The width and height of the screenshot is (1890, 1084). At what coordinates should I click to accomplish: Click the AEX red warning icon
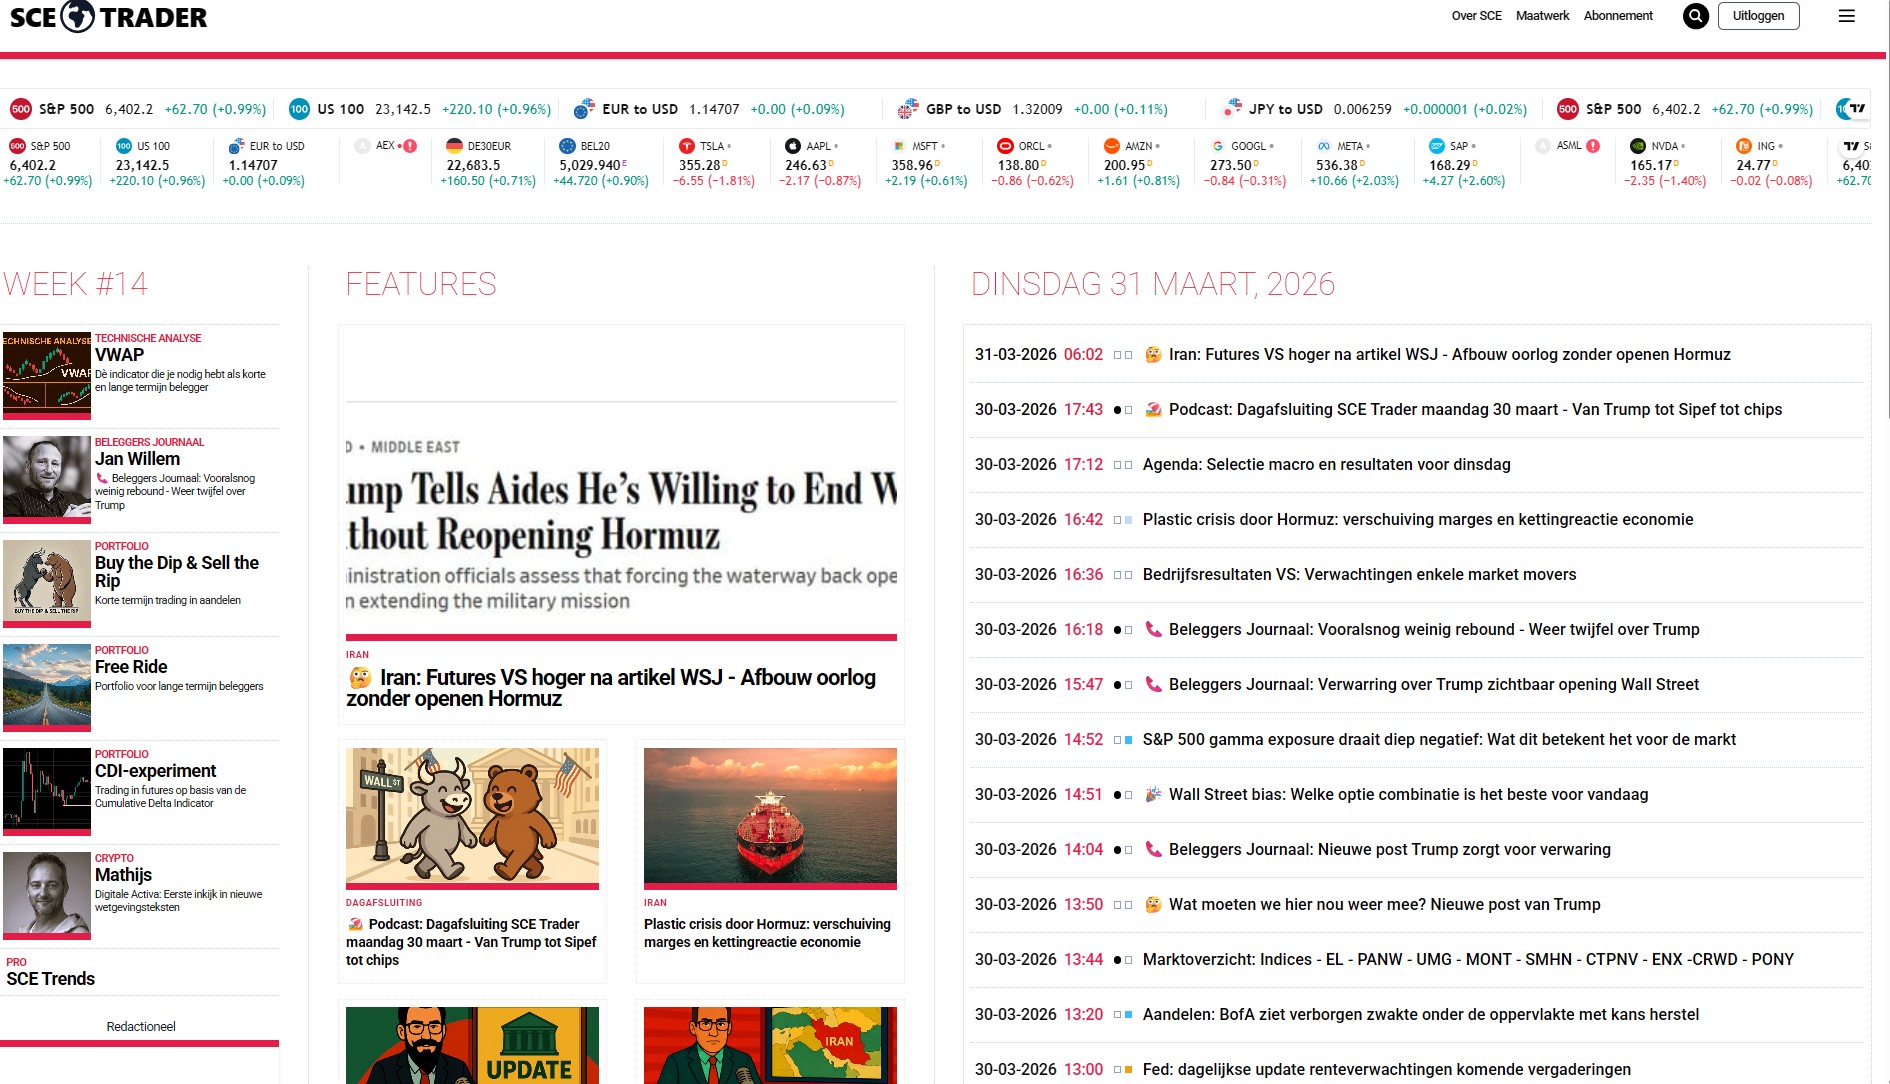410,146
